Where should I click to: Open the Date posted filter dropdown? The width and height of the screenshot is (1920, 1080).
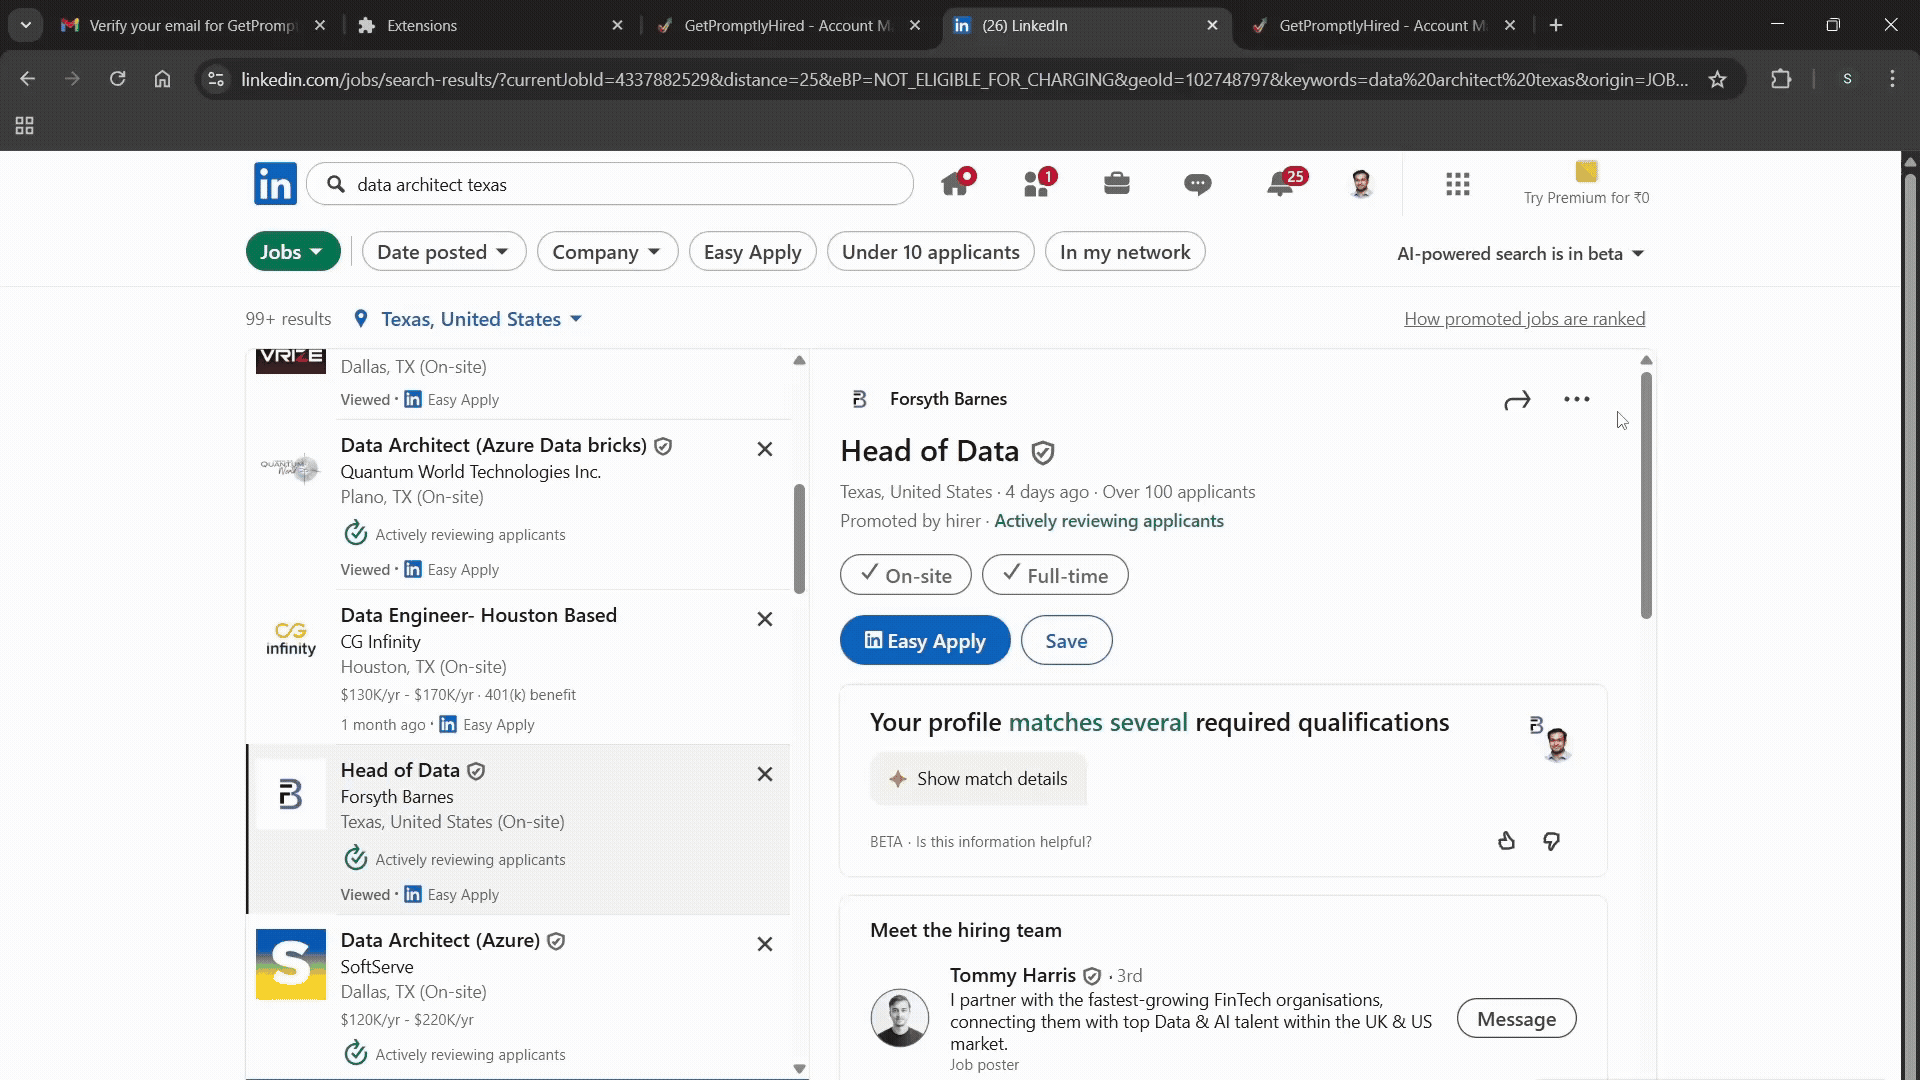pyautogui.click(x=443, y=251)
